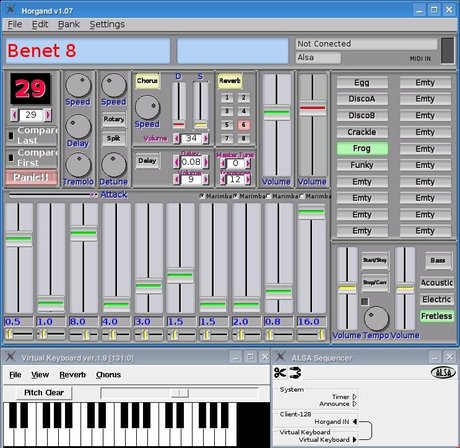This screenshot has width=460, height=448.
Task: Click the top-left Speed knob
Action: 78,85
